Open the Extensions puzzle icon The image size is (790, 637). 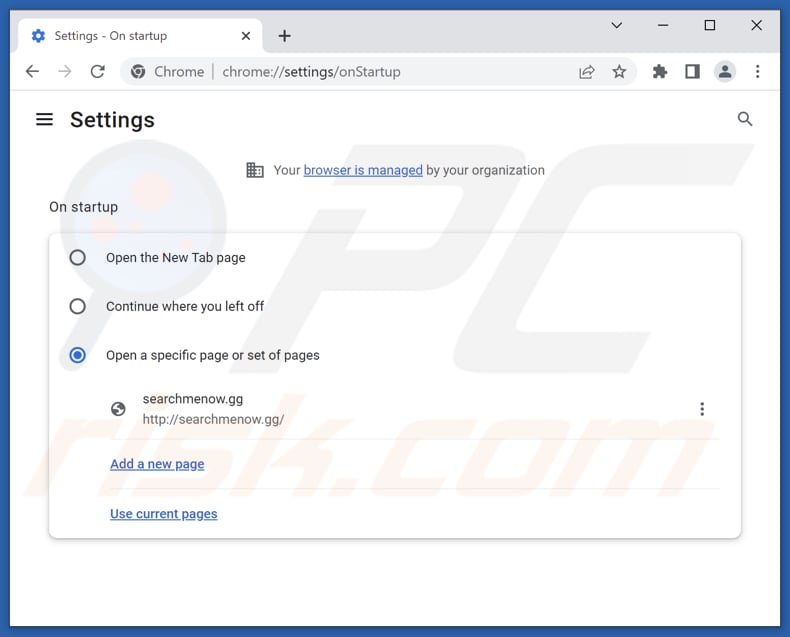tap(660, 72)
